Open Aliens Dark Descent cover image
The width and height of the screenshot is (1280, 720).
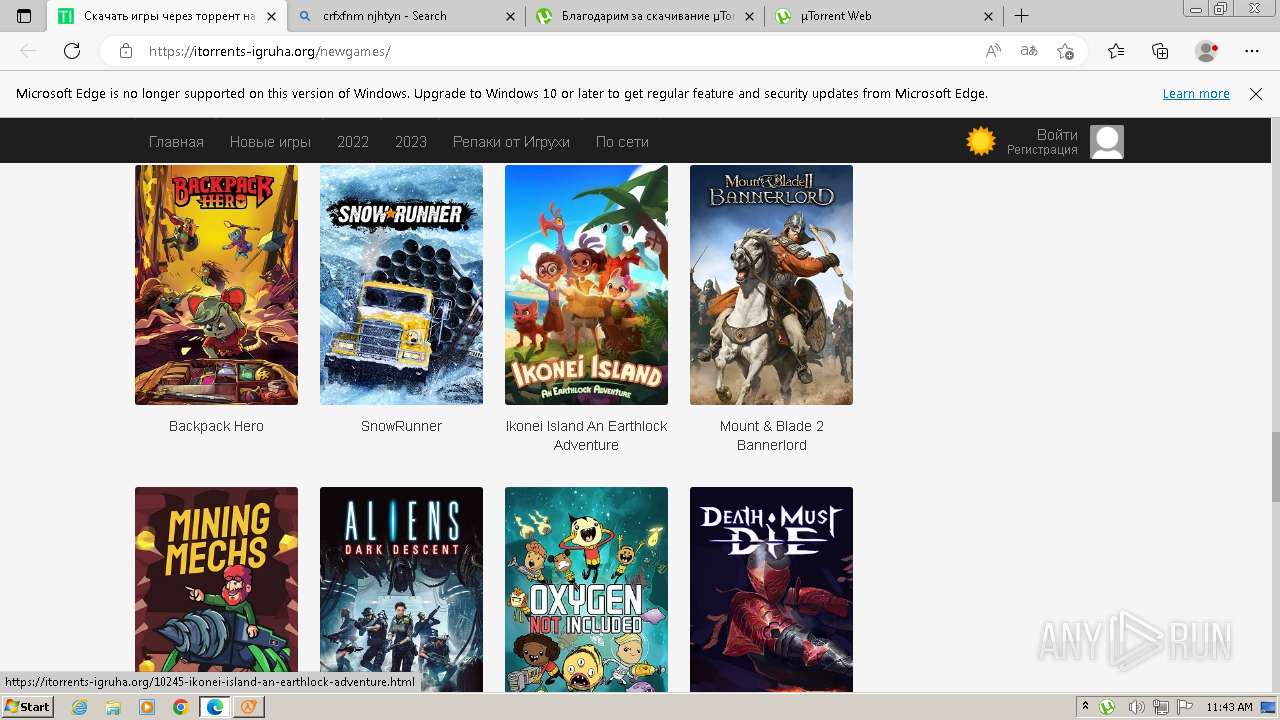click(401, 590)
